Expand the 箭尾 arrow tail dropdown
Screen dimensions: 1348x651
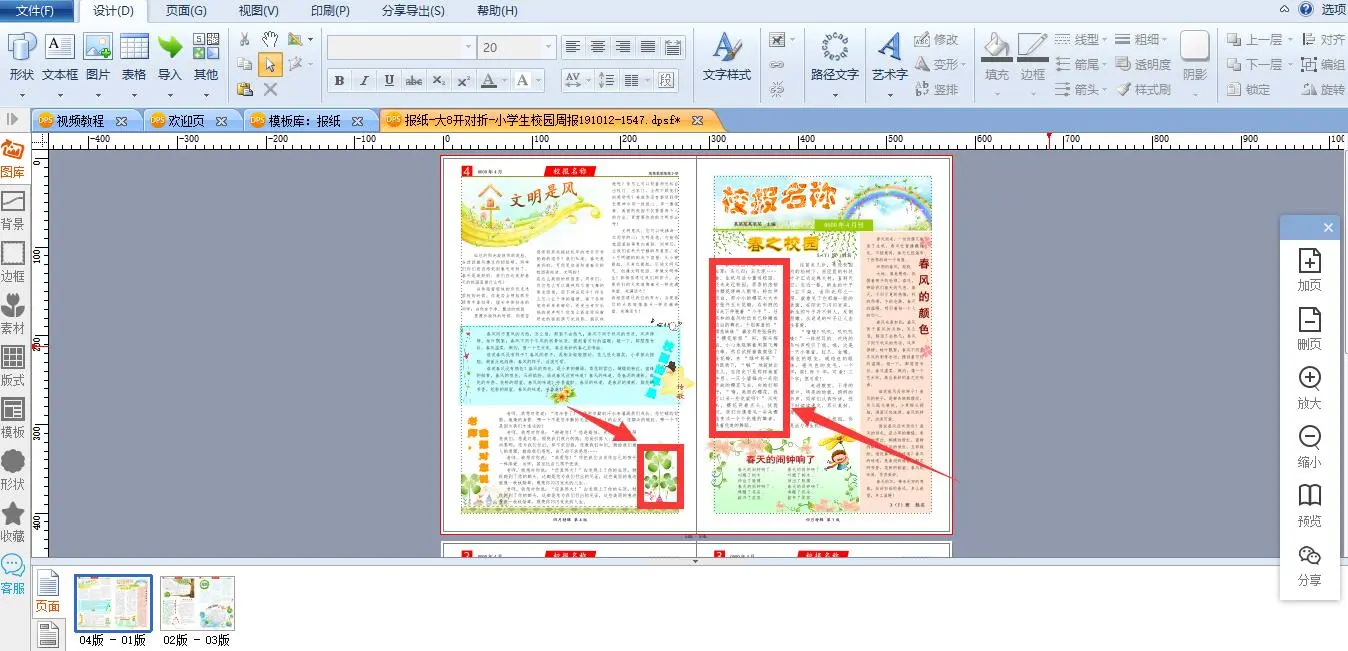pyautogui.click(x=1105, y=64)
